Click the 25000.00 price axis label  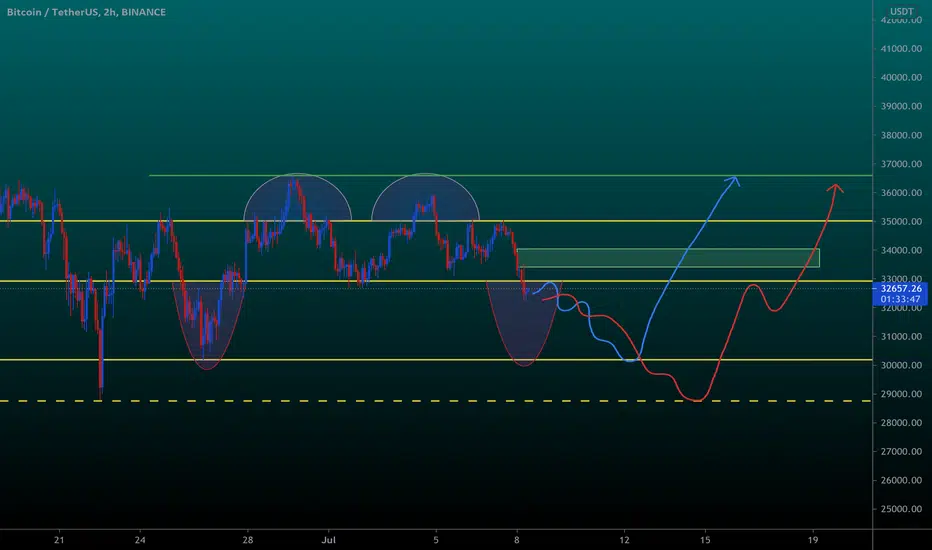tap(901, 509)
